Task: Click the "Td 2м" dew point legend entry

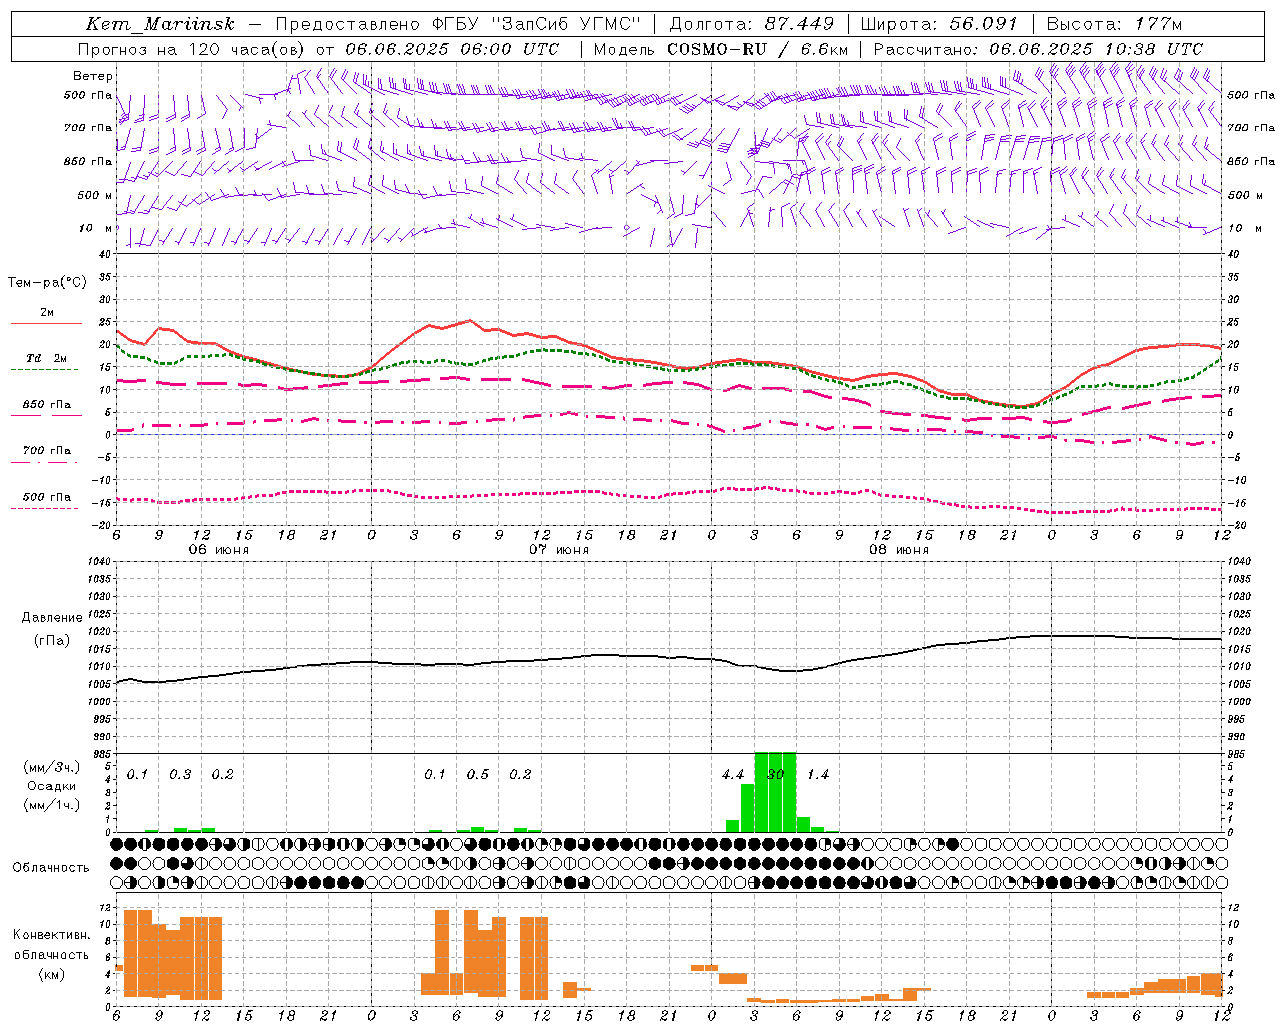Action: click(x=47, y=358)
